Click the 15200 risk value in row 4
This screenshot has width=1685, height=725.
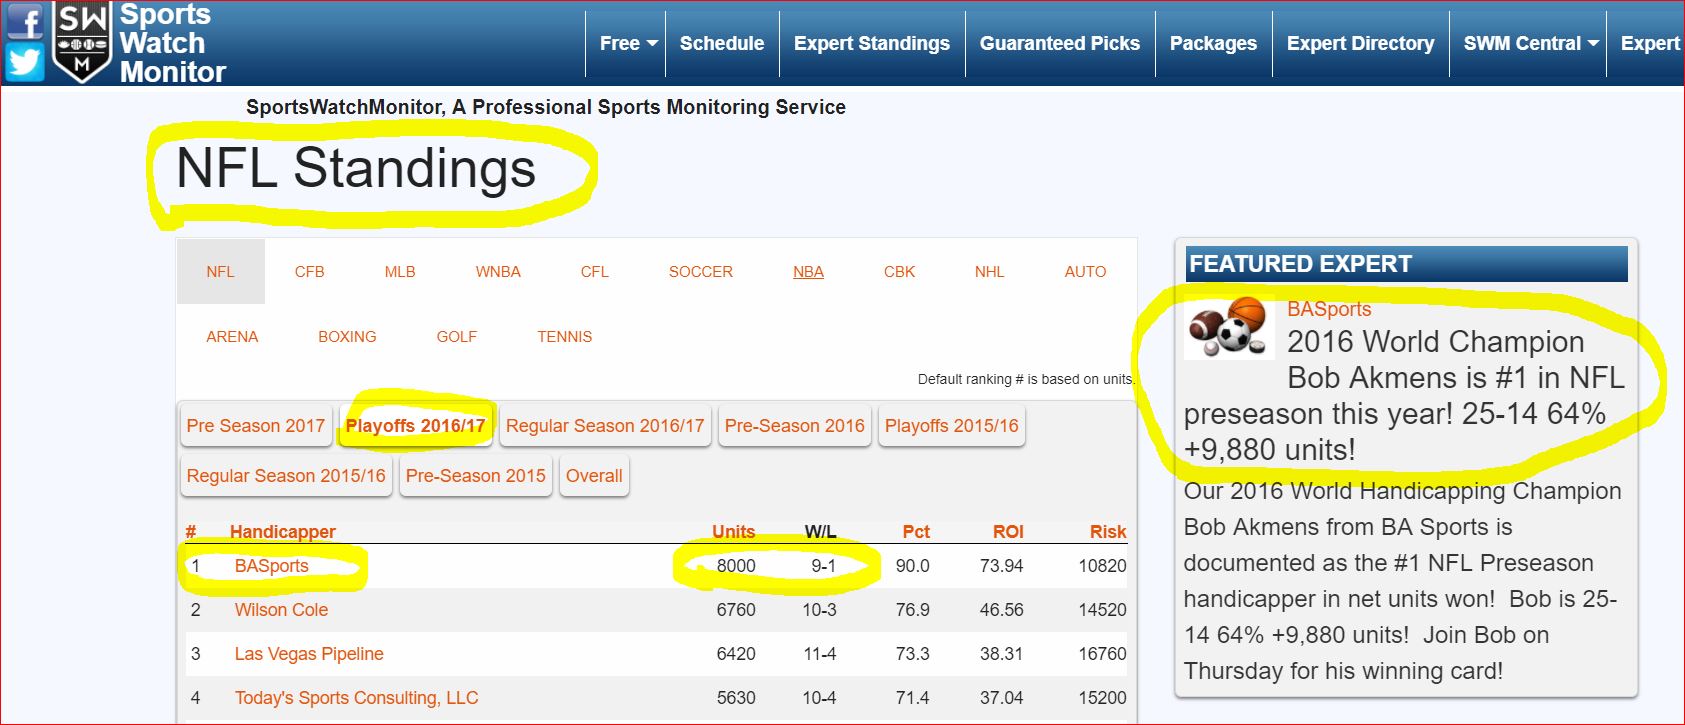[1102, 698]
